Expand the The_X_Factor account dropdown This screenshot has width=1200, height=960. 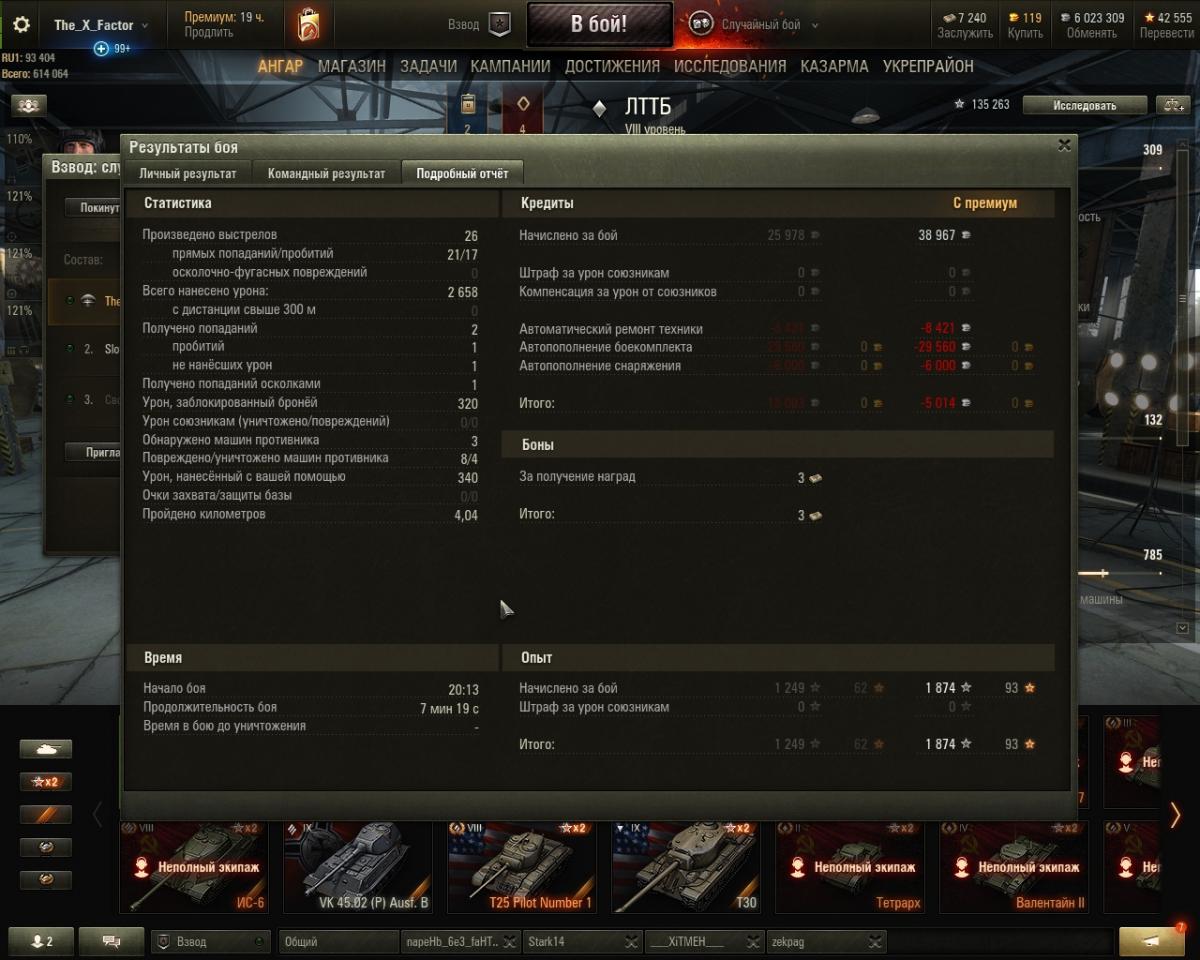[x=100, y=25]
